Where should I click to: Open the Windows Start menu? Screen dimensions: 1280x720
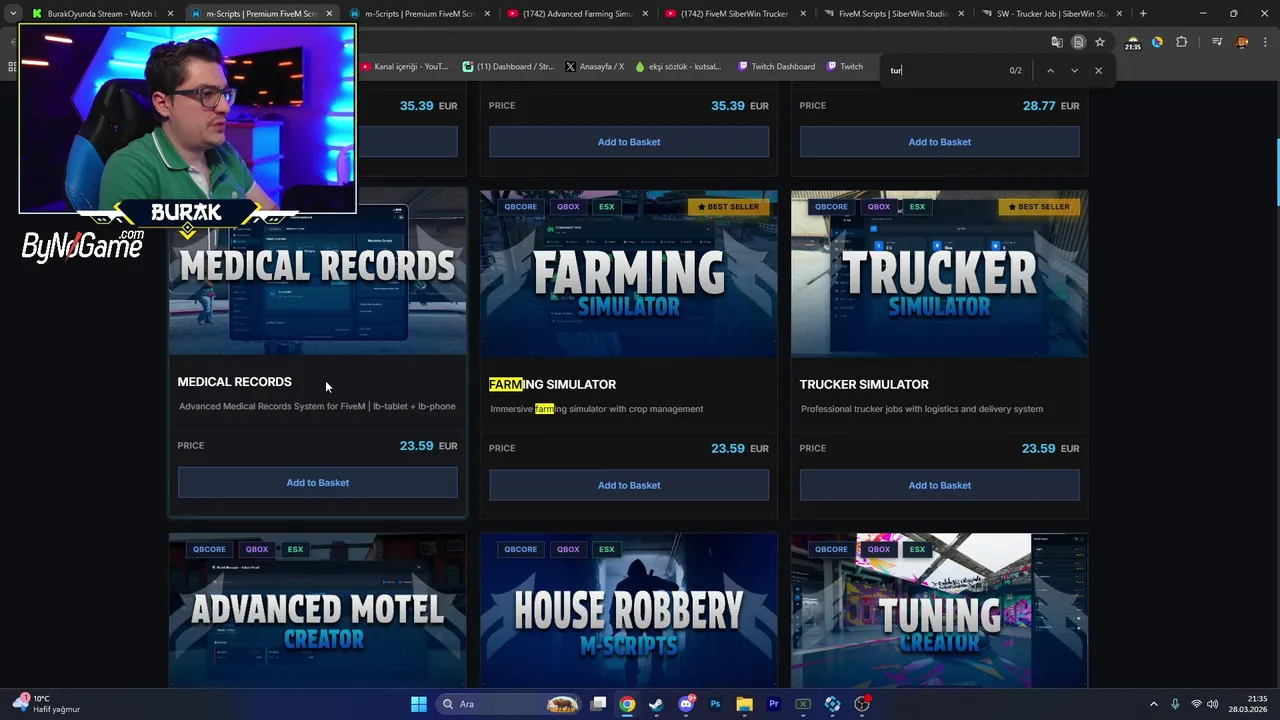coord(419,704)
